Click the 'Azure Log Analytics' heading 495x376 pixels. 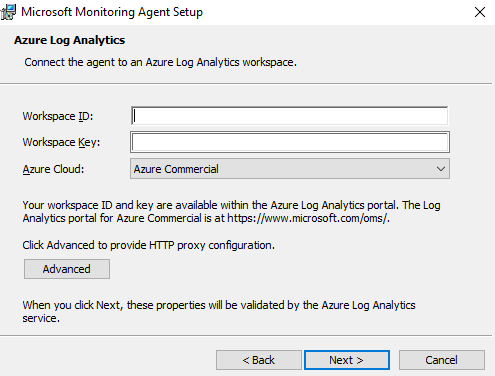click(69, 40)
